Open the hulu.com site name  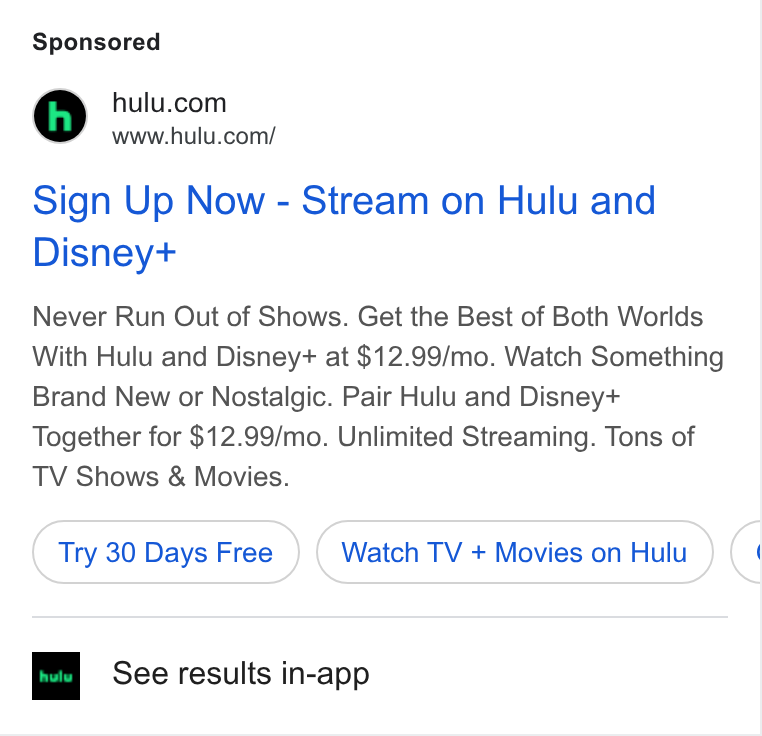click(x=169, y=103)
